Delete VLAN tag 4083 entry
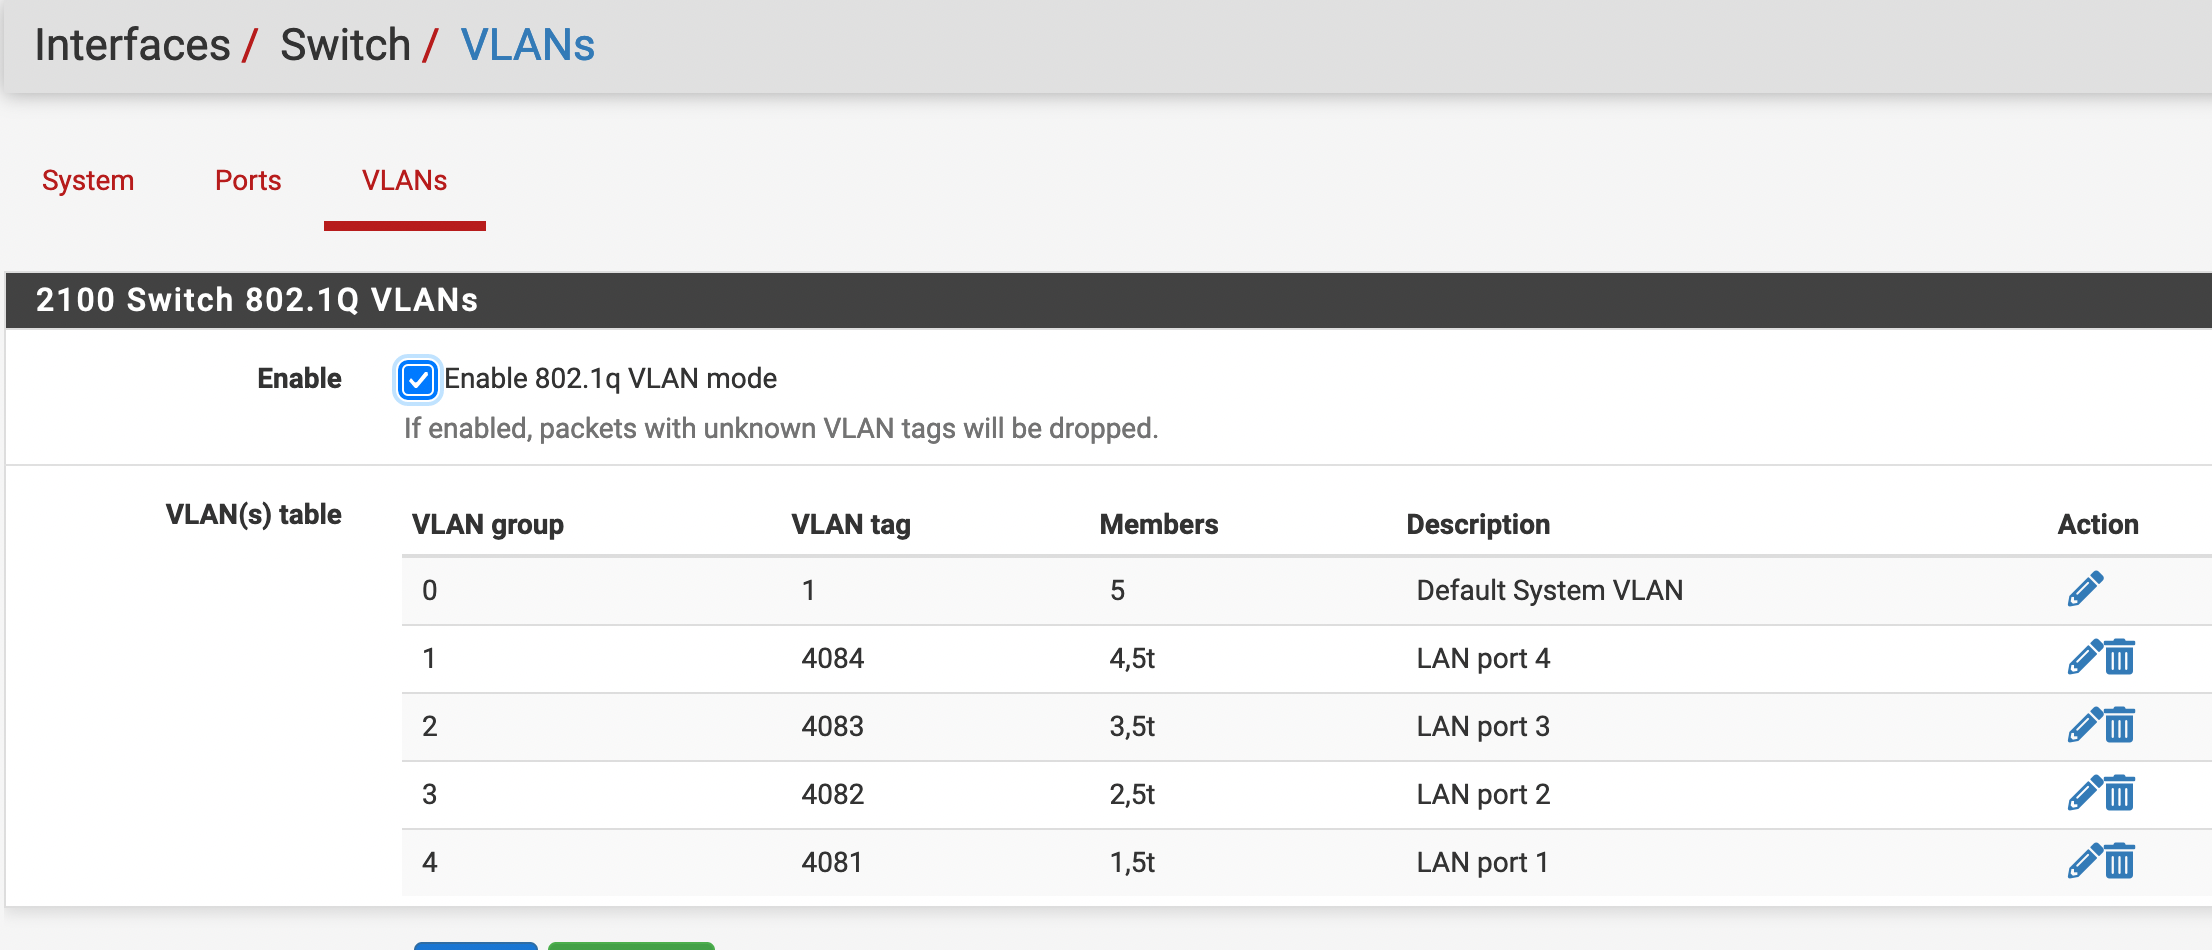Screen dimensions: 2212x950 pyautogui.click(x=2120, y=726)
